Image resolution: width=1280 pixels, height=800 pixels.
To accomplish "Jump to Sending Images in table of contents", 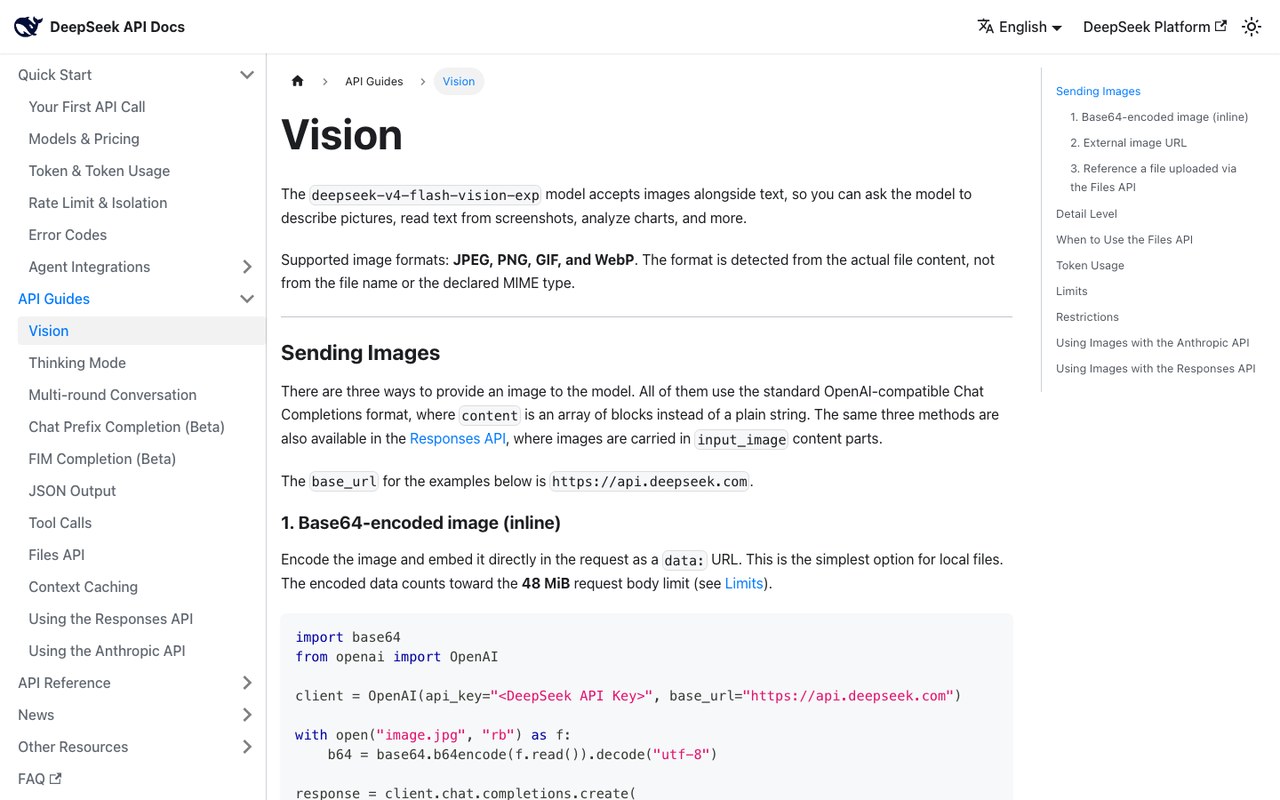I will click(x=1098, y=91).
